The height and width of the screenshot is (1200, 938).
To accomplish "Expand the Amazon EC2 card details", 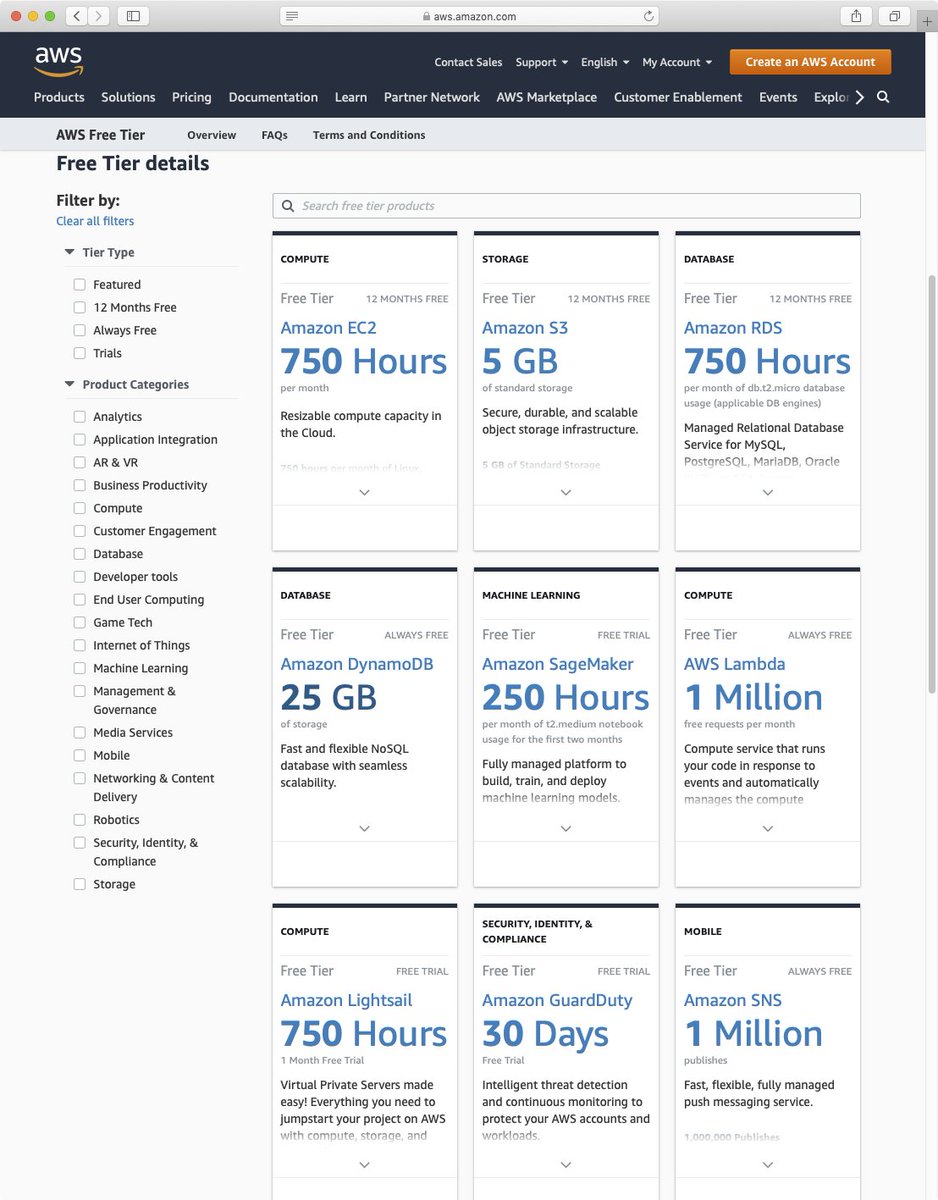I will pos(365,492).
